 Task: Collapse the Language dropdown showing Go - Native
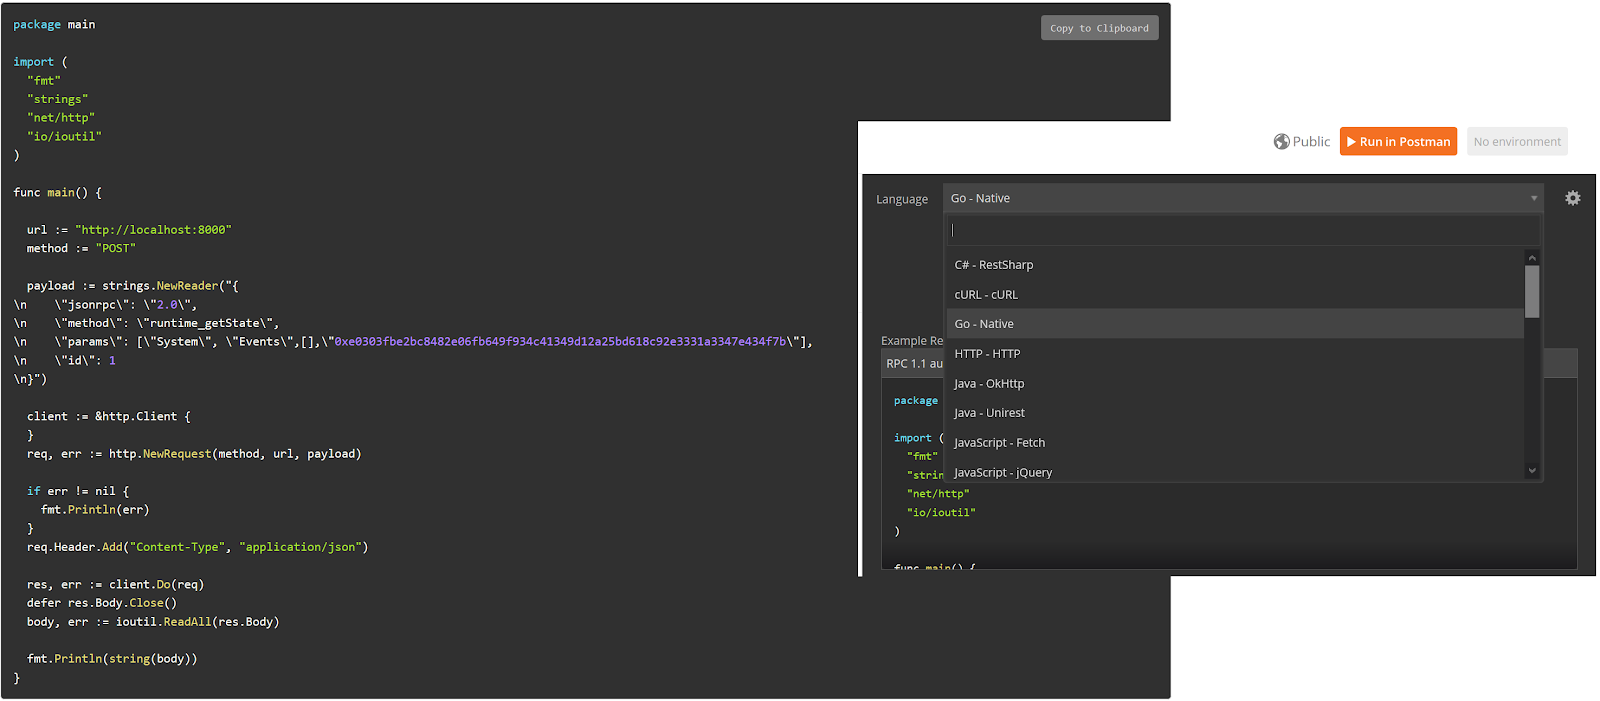tap(1240, 198)
